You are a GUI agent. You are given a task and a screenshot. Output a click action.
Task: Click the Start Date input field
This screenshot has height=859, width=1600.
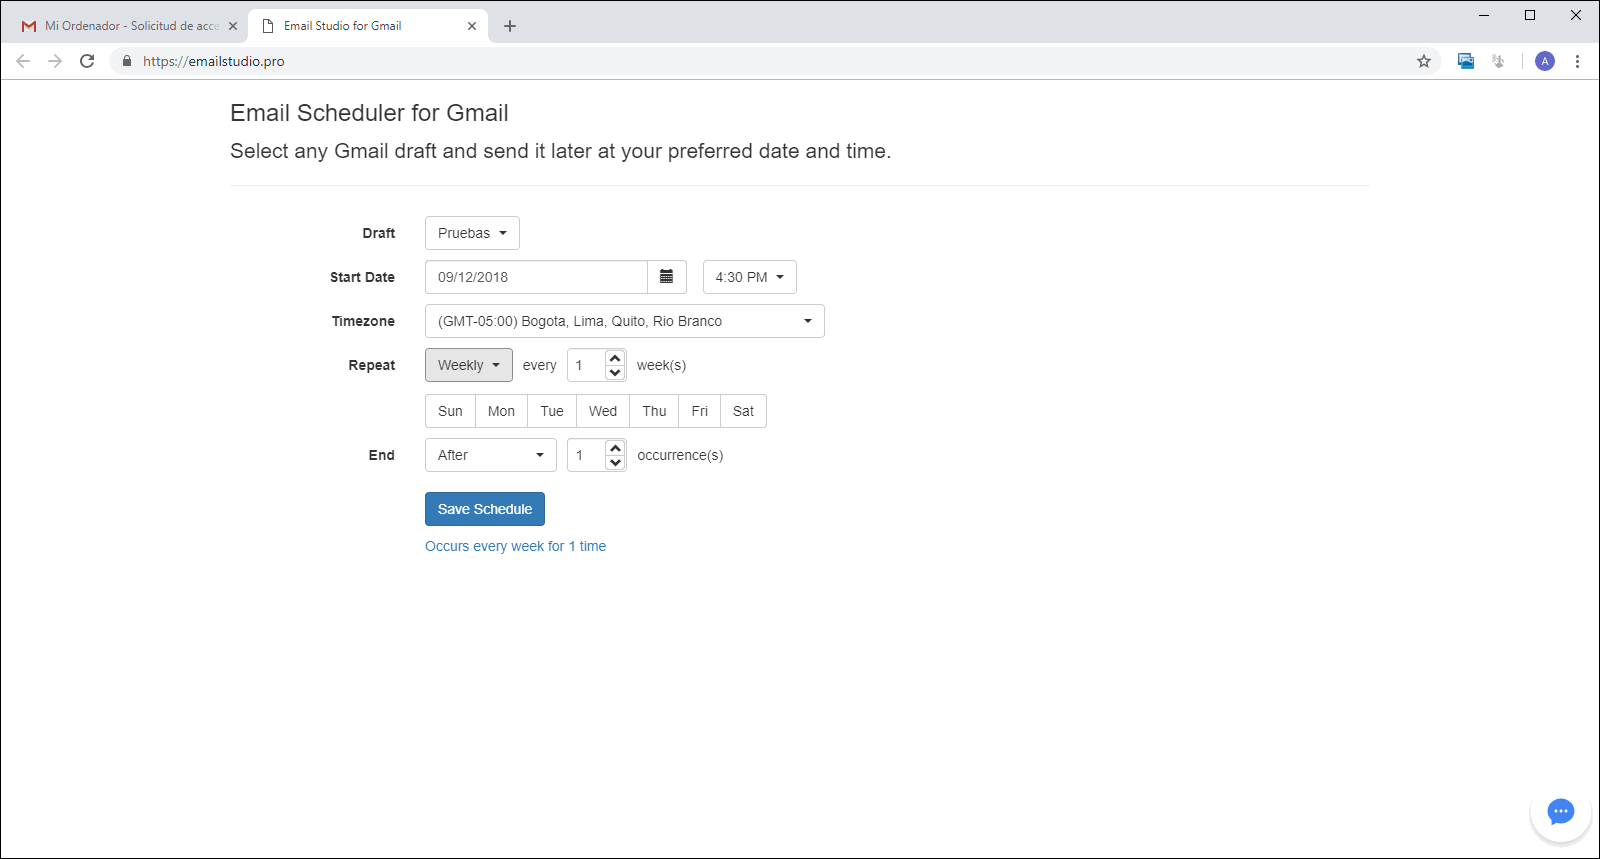click(x=536, y=277)
